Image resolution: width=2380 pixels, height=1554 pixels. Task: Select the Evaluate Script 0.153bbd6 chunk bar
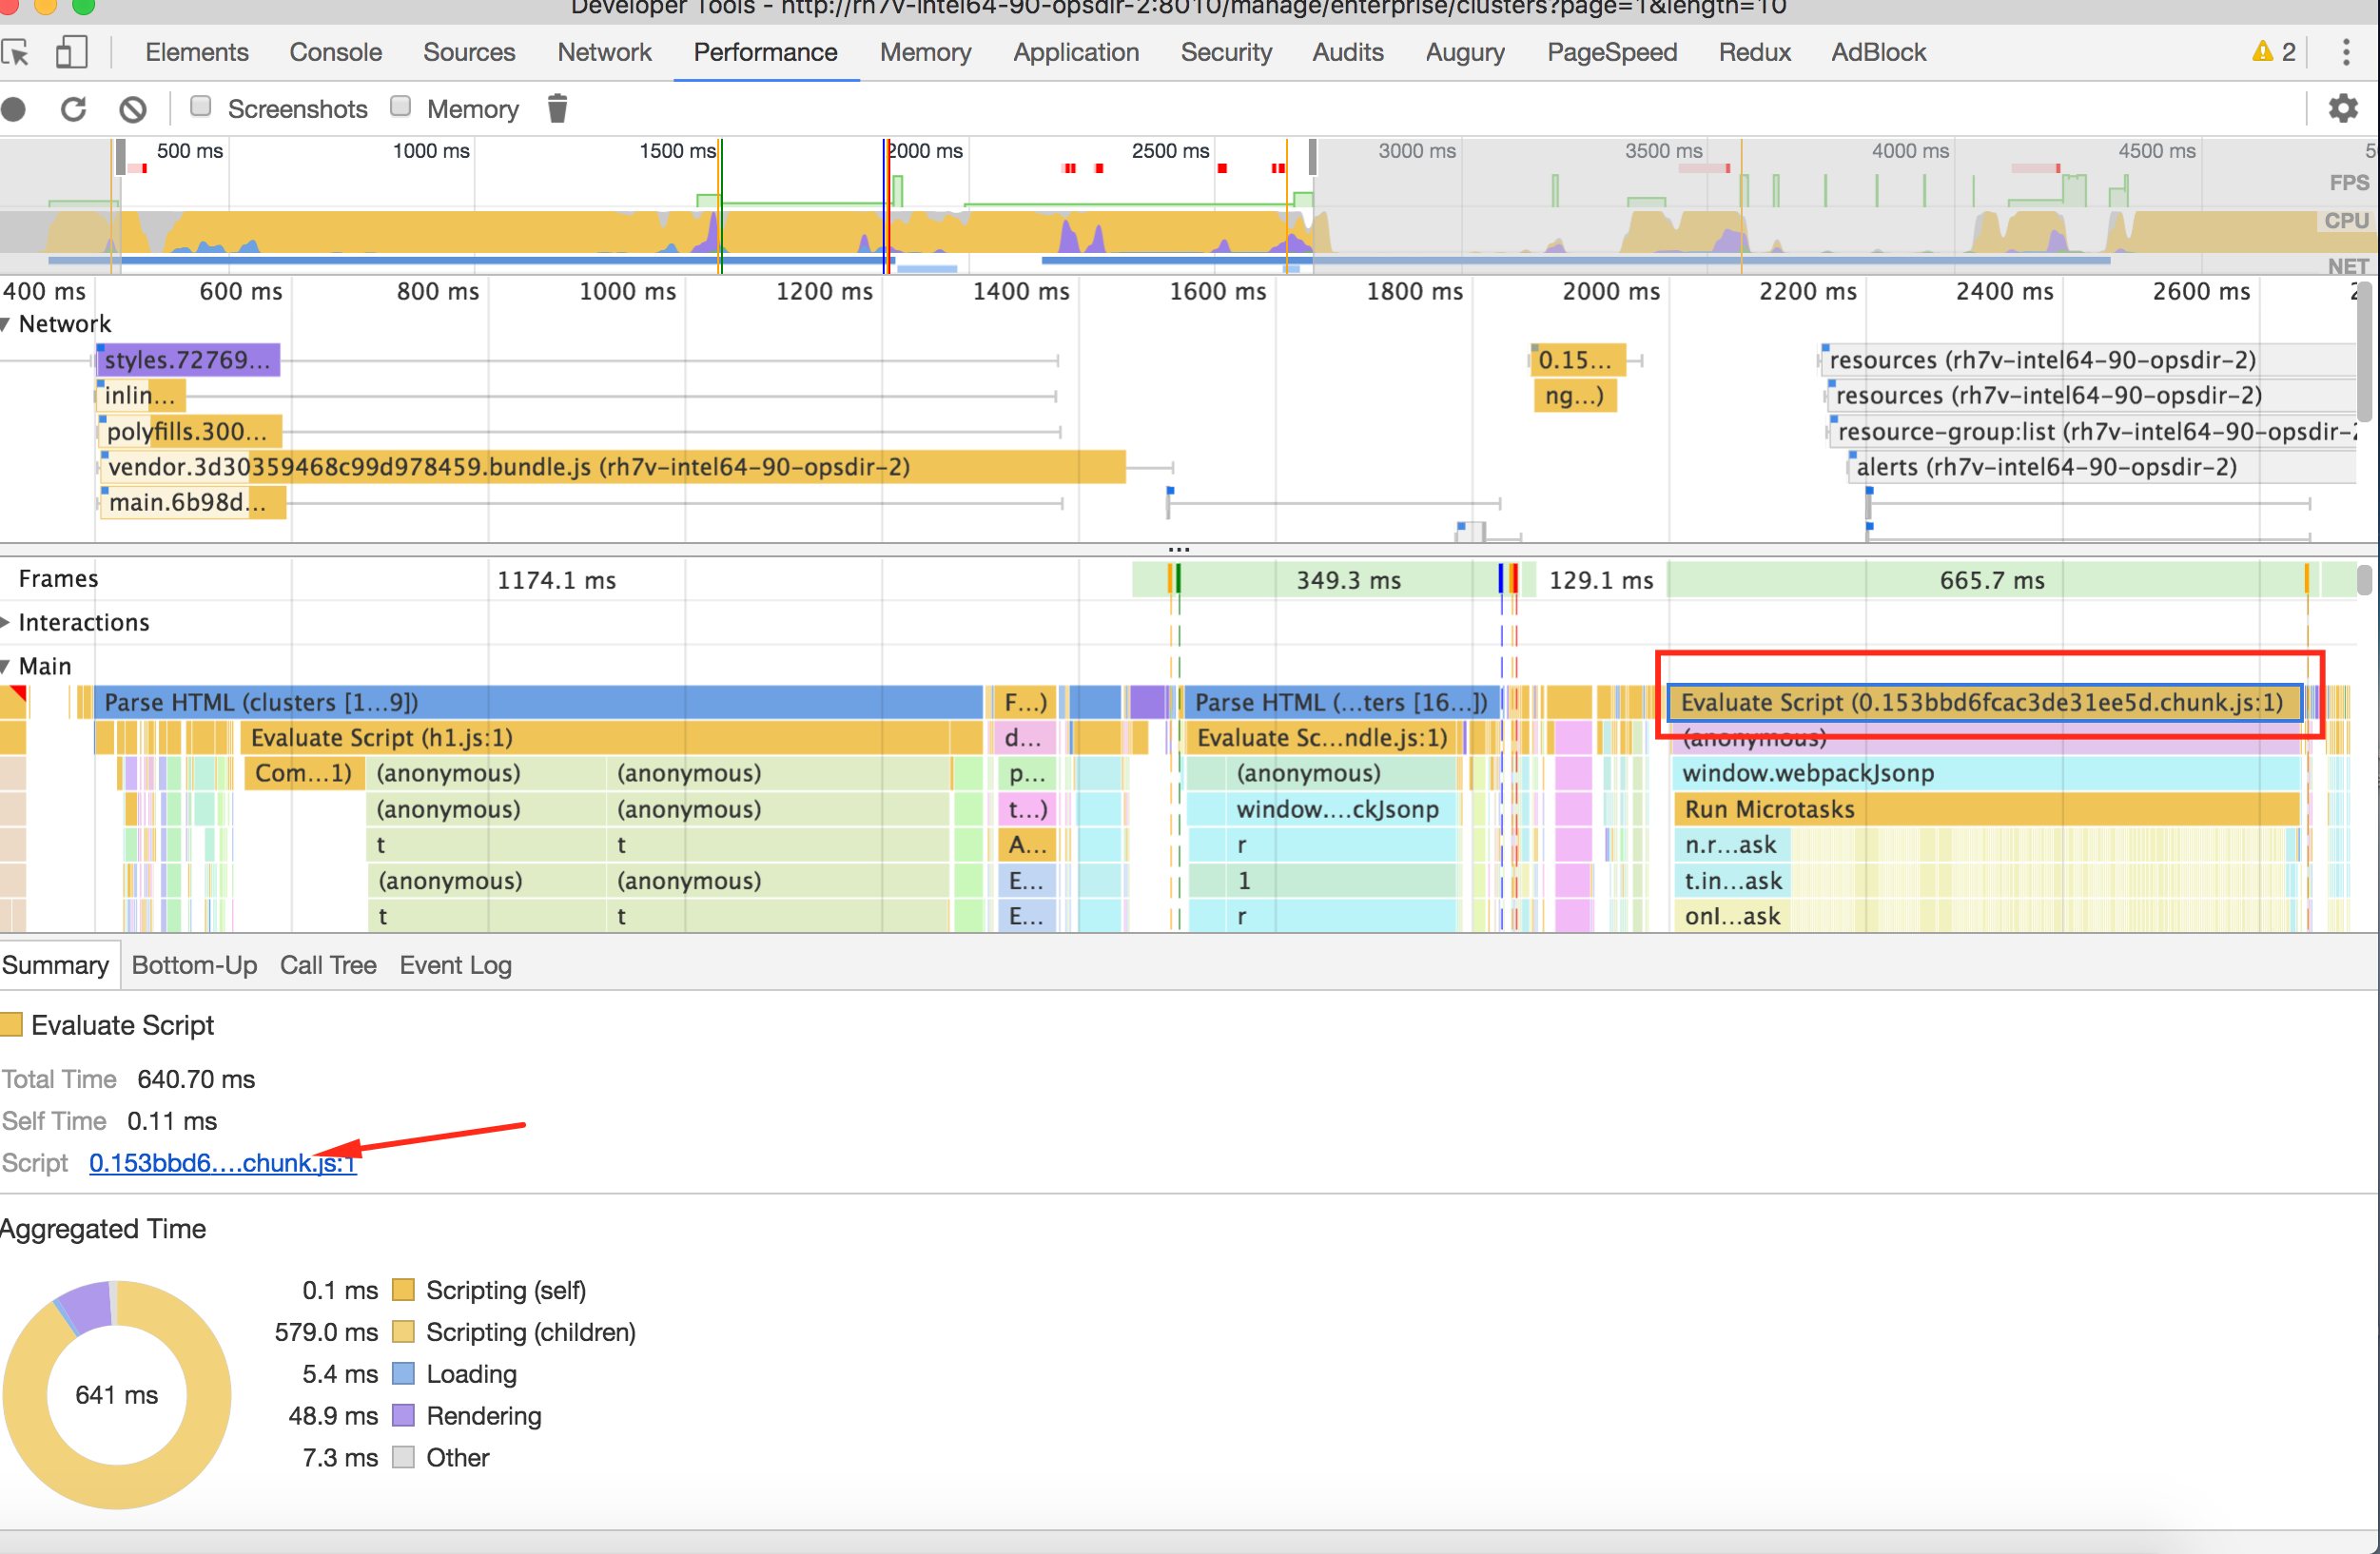point(1984,702)
